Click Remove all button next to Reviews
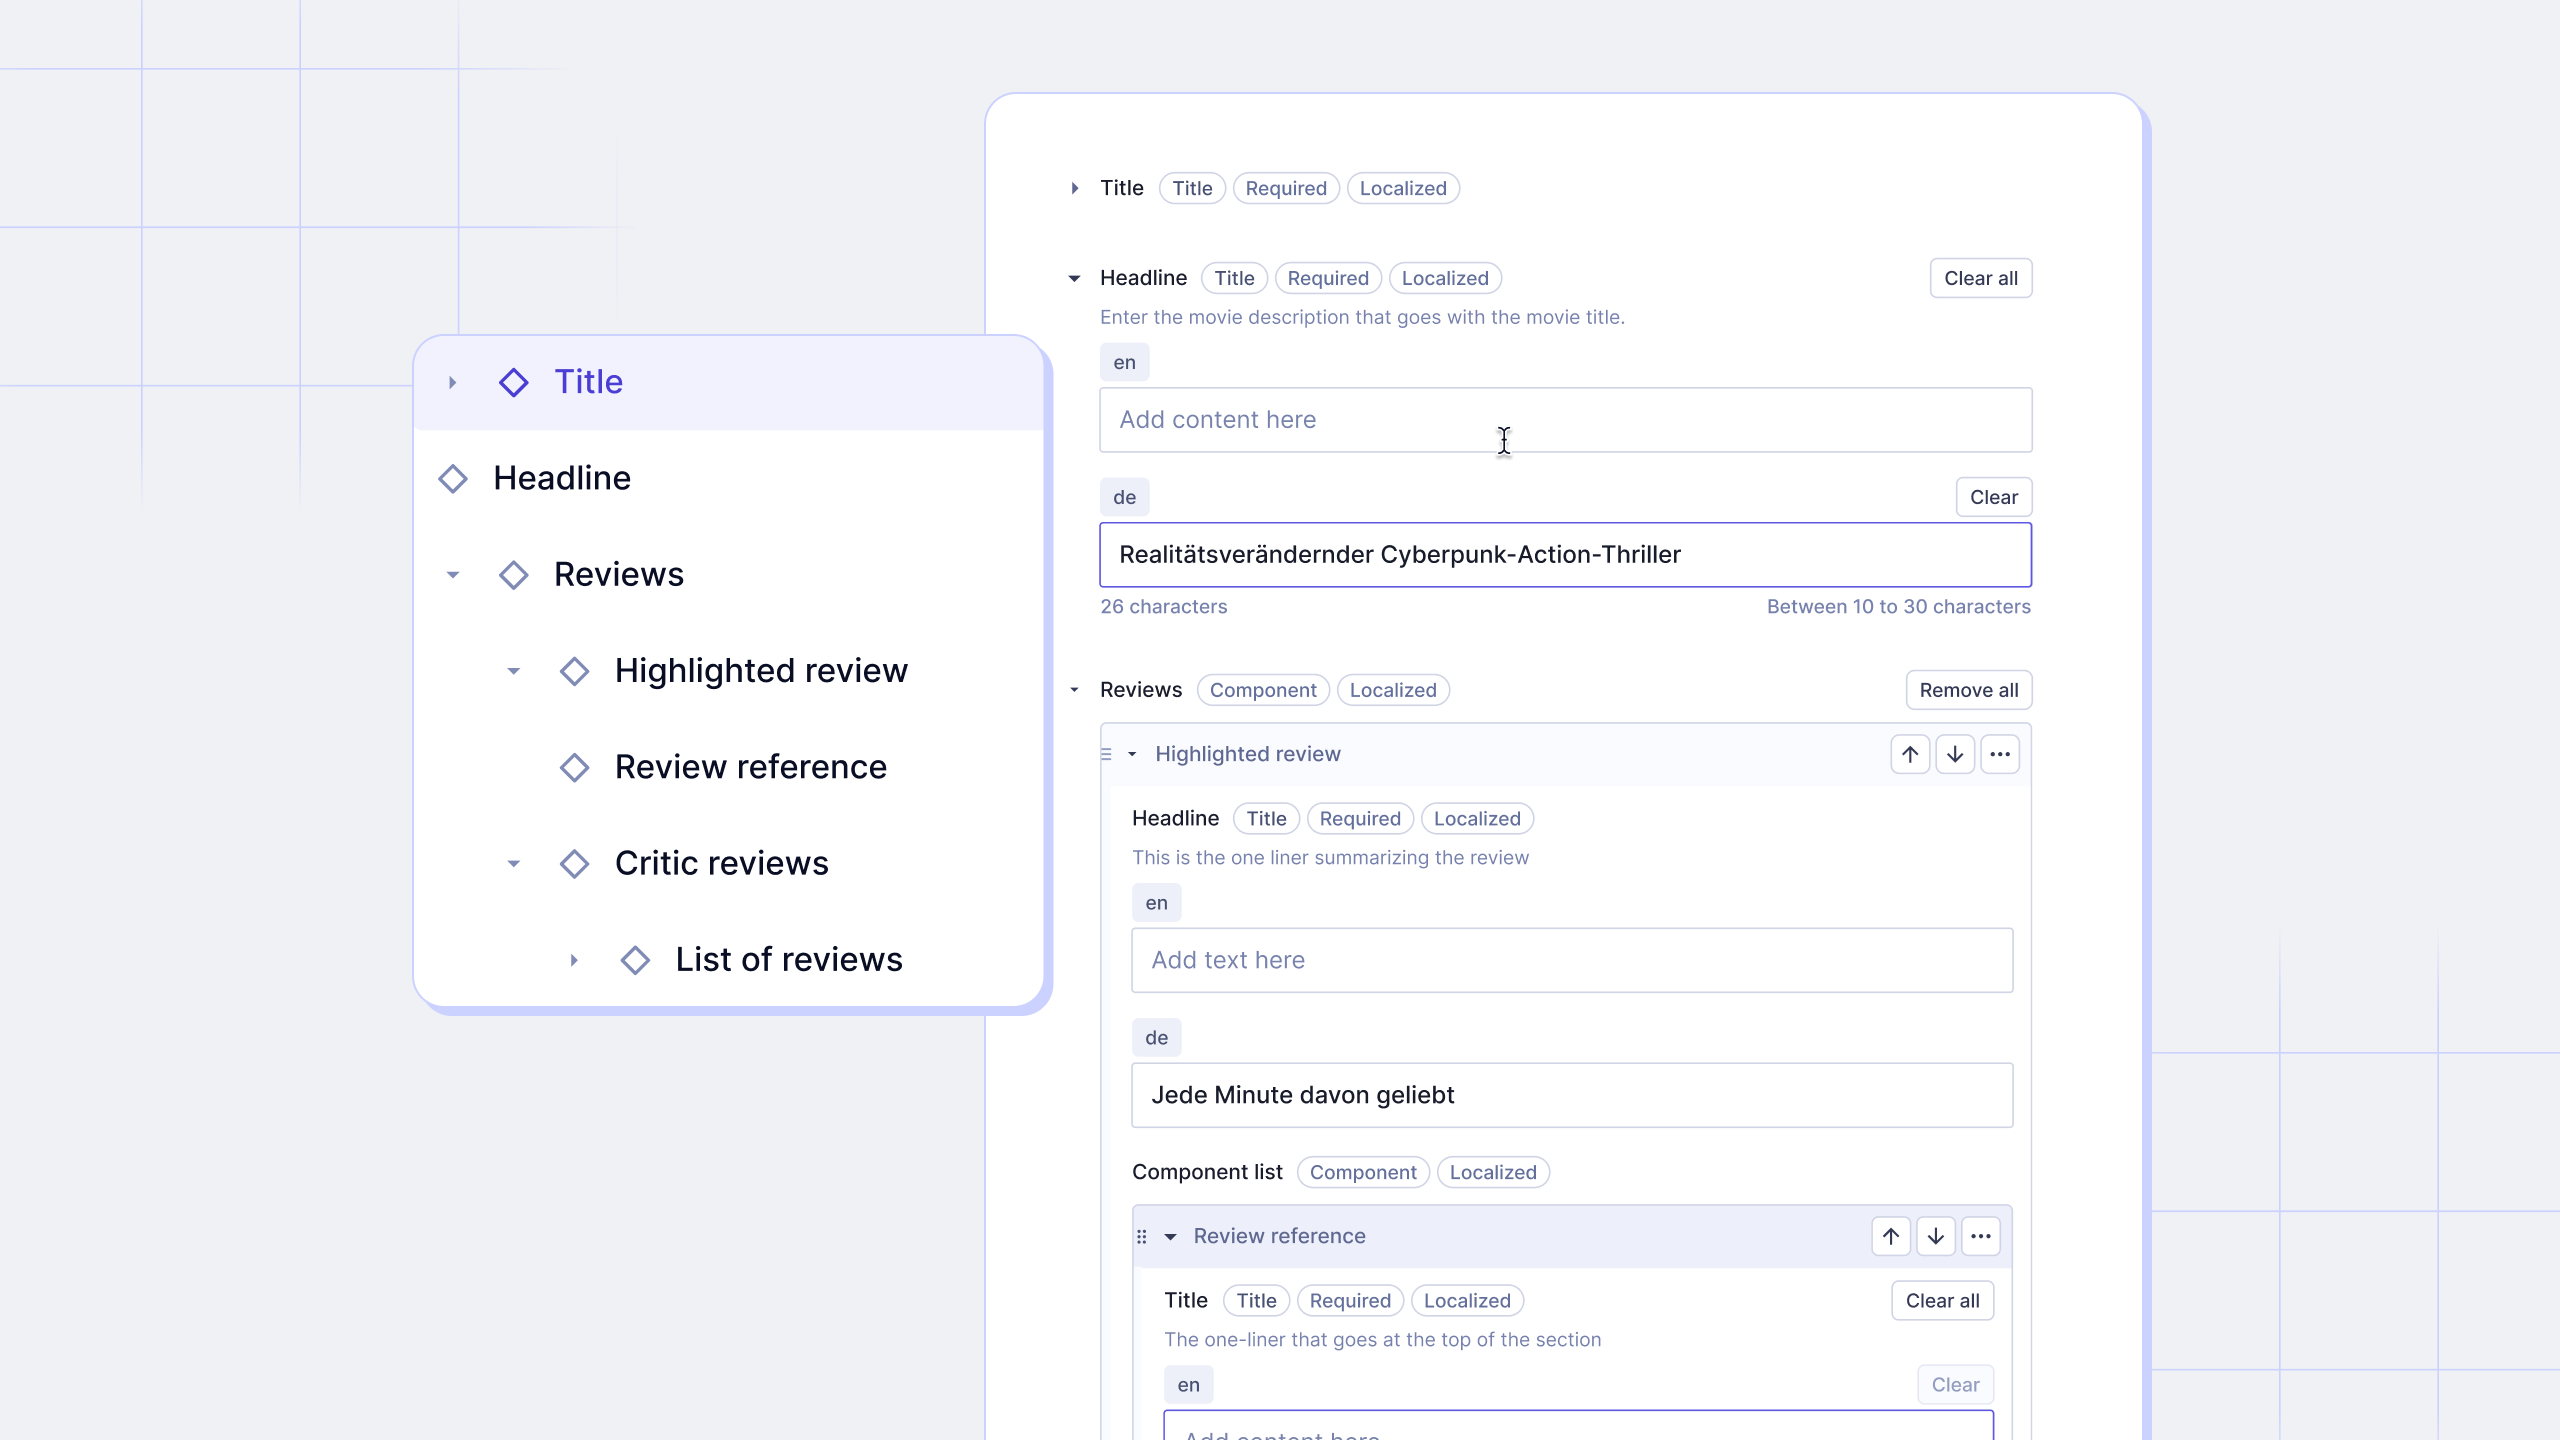This screenshot has height=1440, width=2560. pos(1969,689)
